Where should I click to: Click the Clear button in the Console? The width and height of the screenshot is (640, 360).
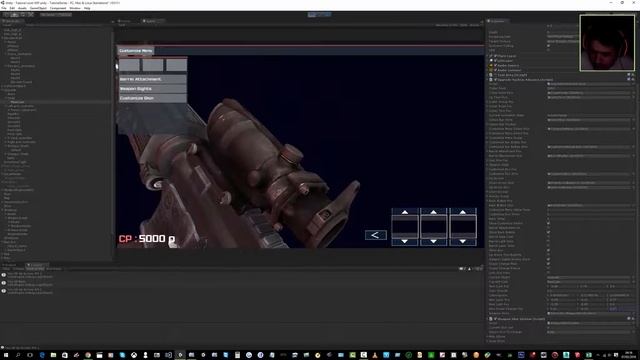[x=6, y=269]
